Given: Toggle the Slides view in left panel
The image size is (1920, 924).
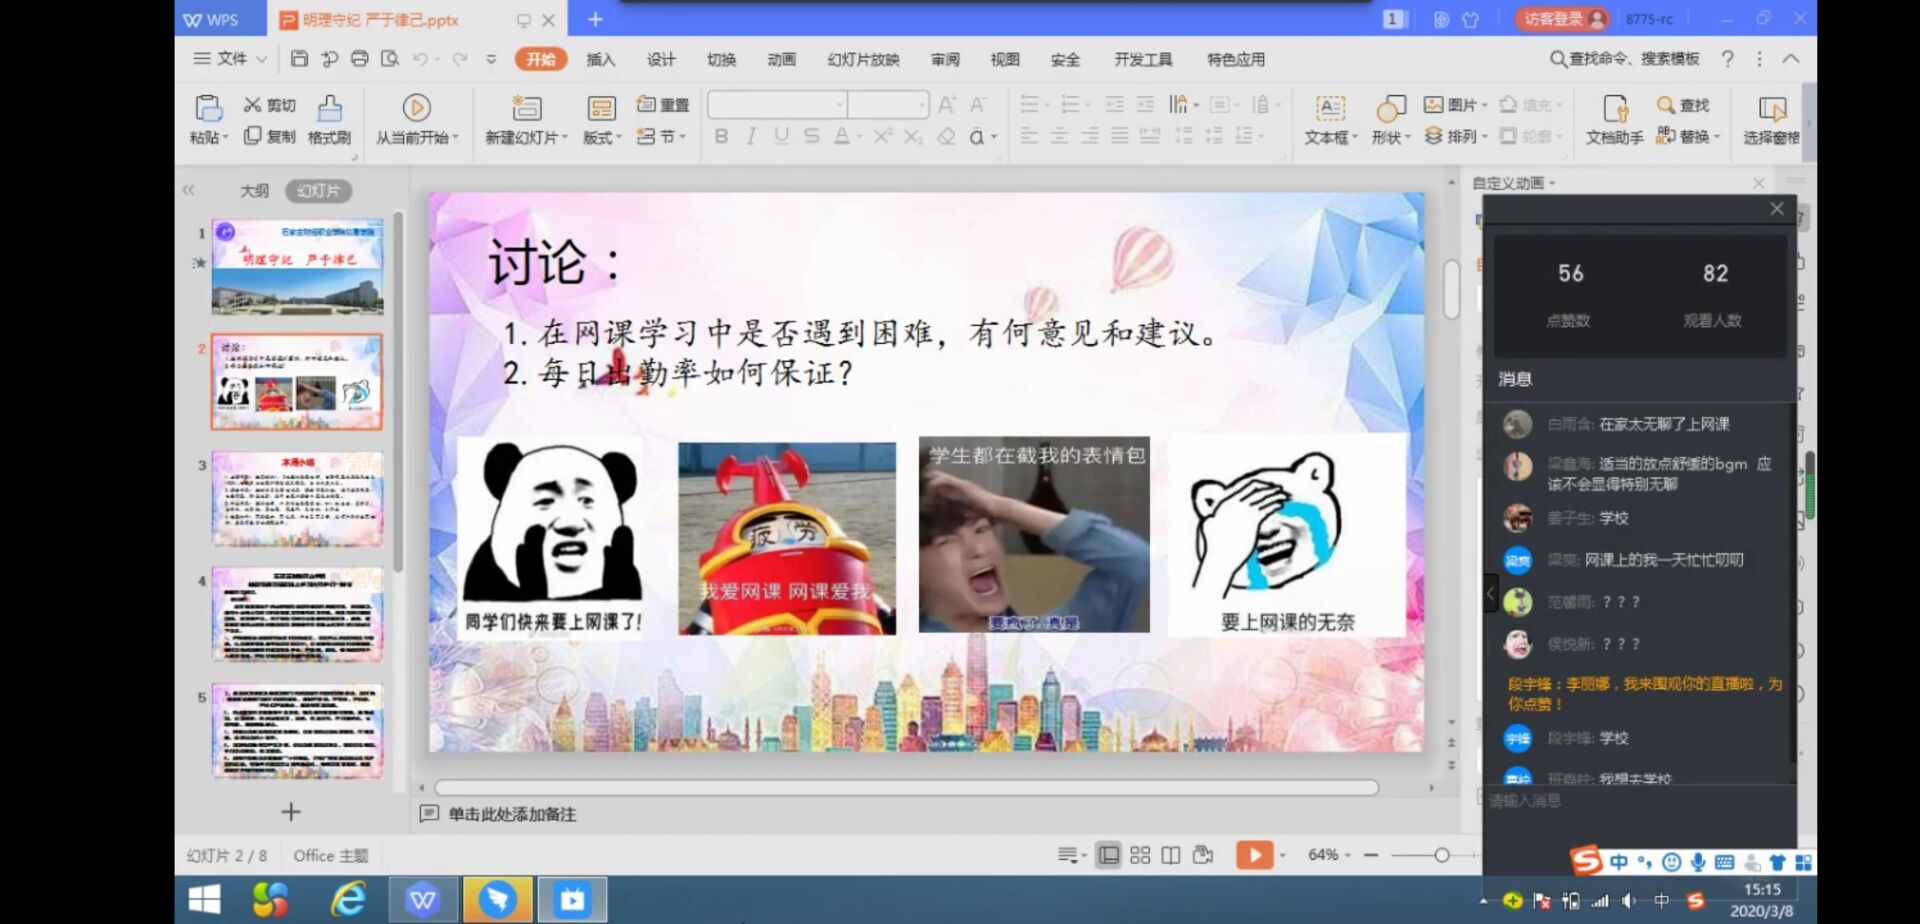Looking at the screenshot, I should pyautogui.click(x=318, y=191).
